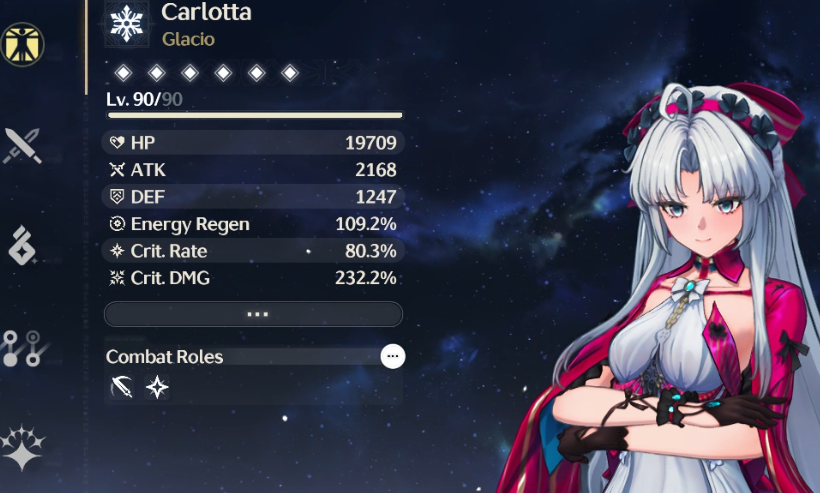Image resolution: width=820 pixels, height=493 pixels.
Task: Click the four-point star combat role icon
Action: point(157,387)
